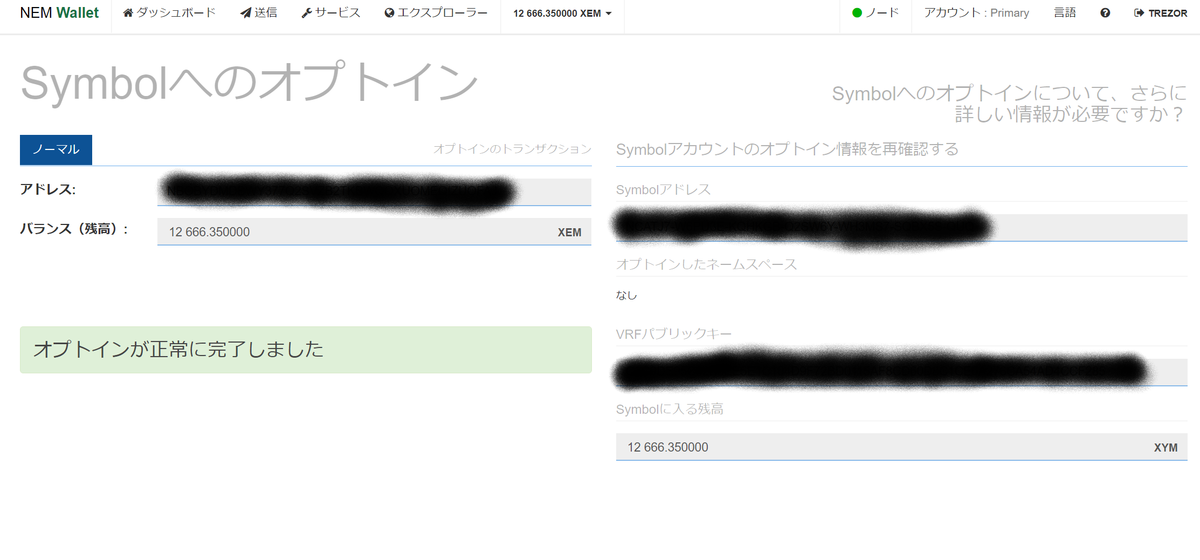Open the ダッシュボード menu item

pos(169,13)
